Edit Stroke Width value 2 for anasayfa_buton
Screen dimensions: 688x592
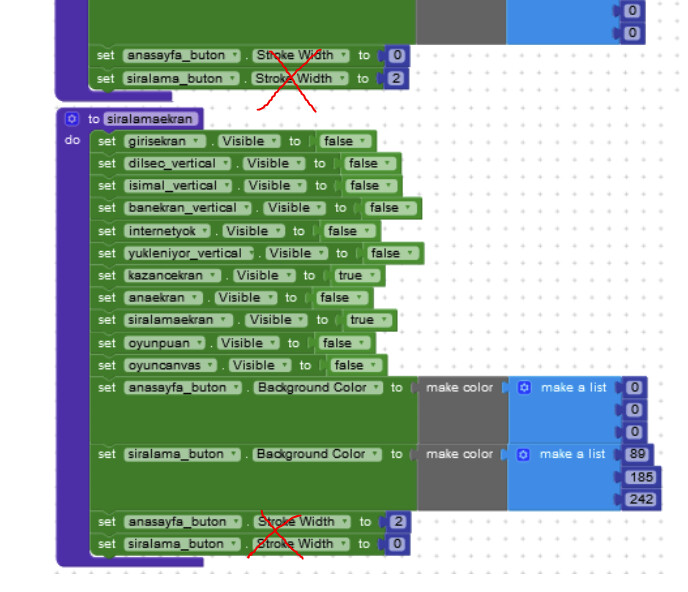(x=398, y=522)
